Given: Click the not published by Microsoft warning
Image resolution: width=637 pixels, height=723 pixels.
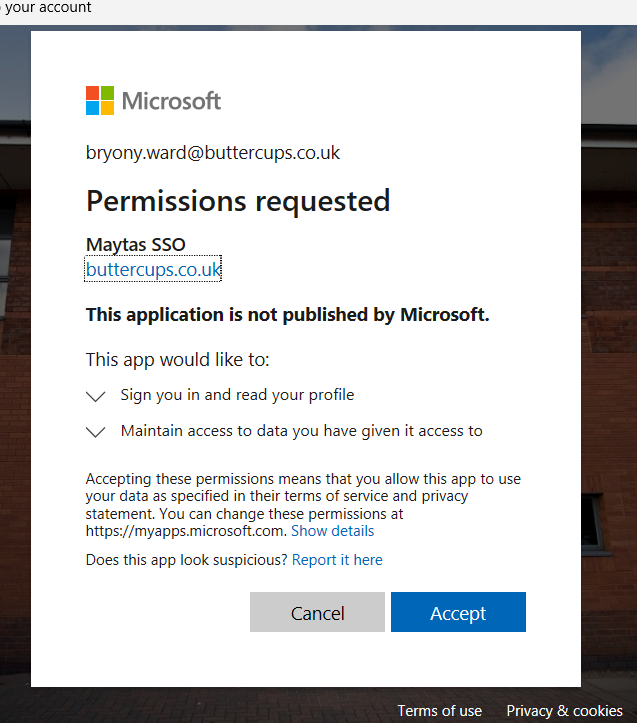Looking at the screenshot, I should coord(287,314).
